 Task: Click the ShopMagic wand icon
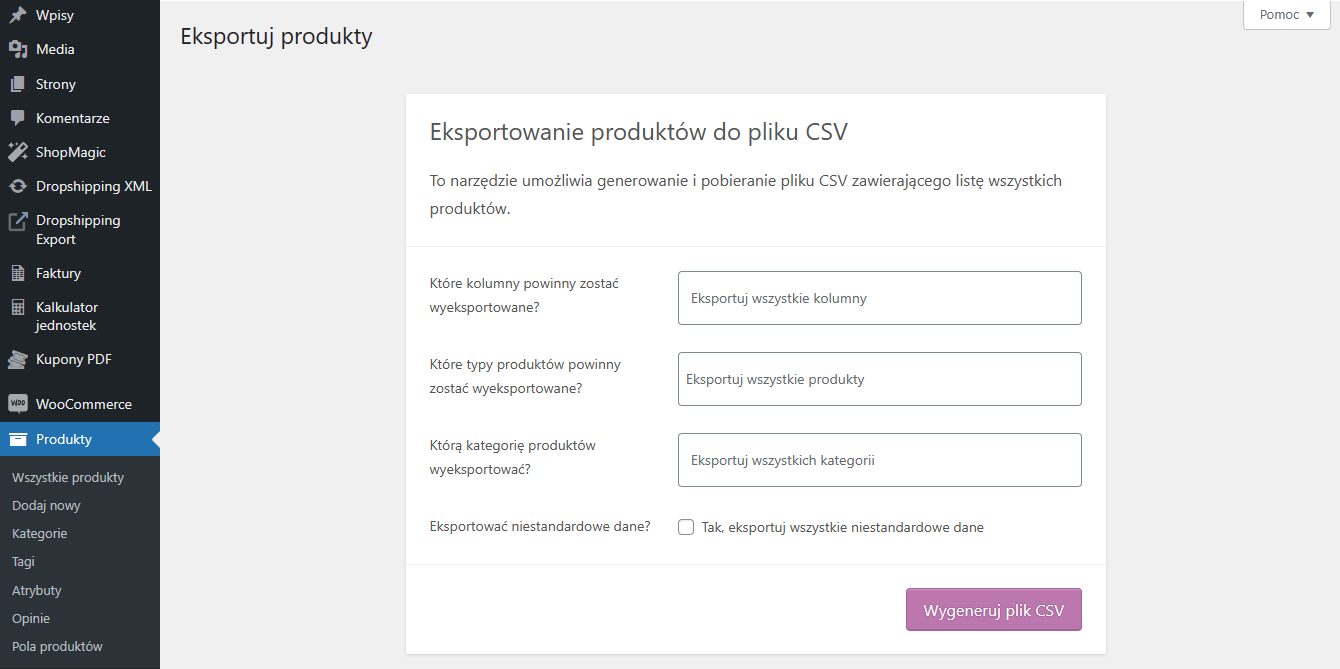17,152
